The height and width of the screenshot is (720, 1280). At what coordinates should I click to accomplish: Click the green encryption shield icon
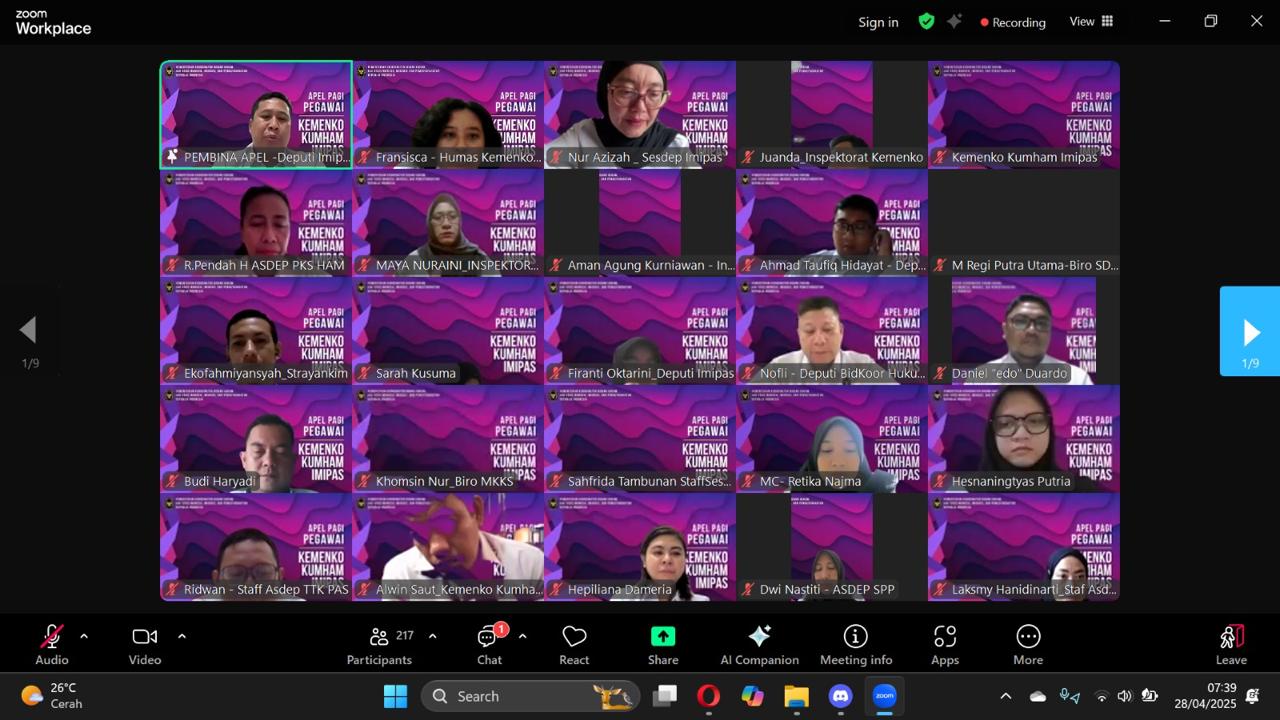(926, 21)
